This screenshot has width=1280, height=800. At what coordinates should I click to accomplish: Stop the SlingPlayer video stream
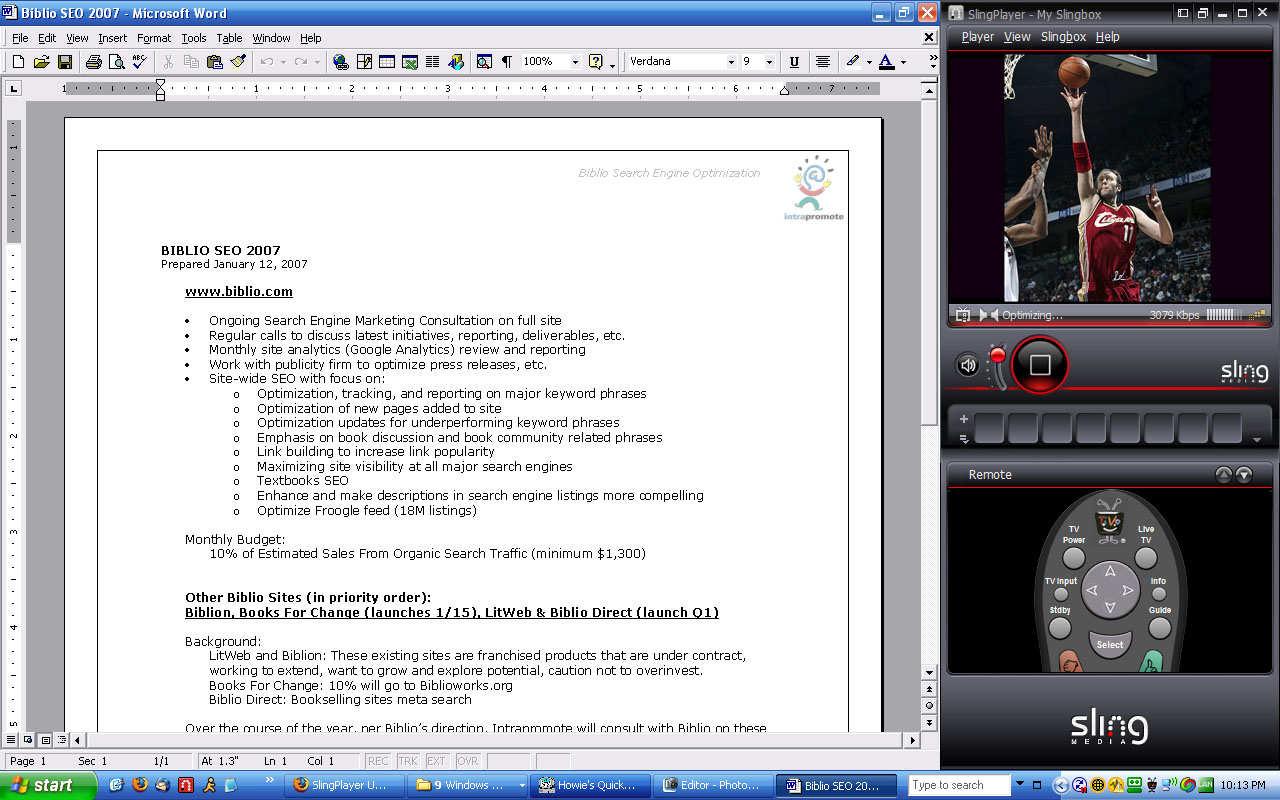(1040, 365)
